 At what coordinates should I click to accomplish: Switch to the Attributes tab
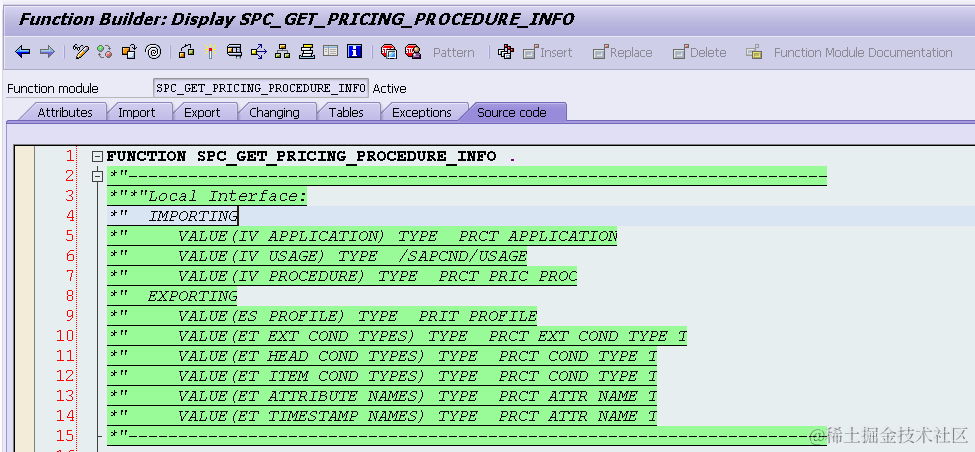point(65,113)
